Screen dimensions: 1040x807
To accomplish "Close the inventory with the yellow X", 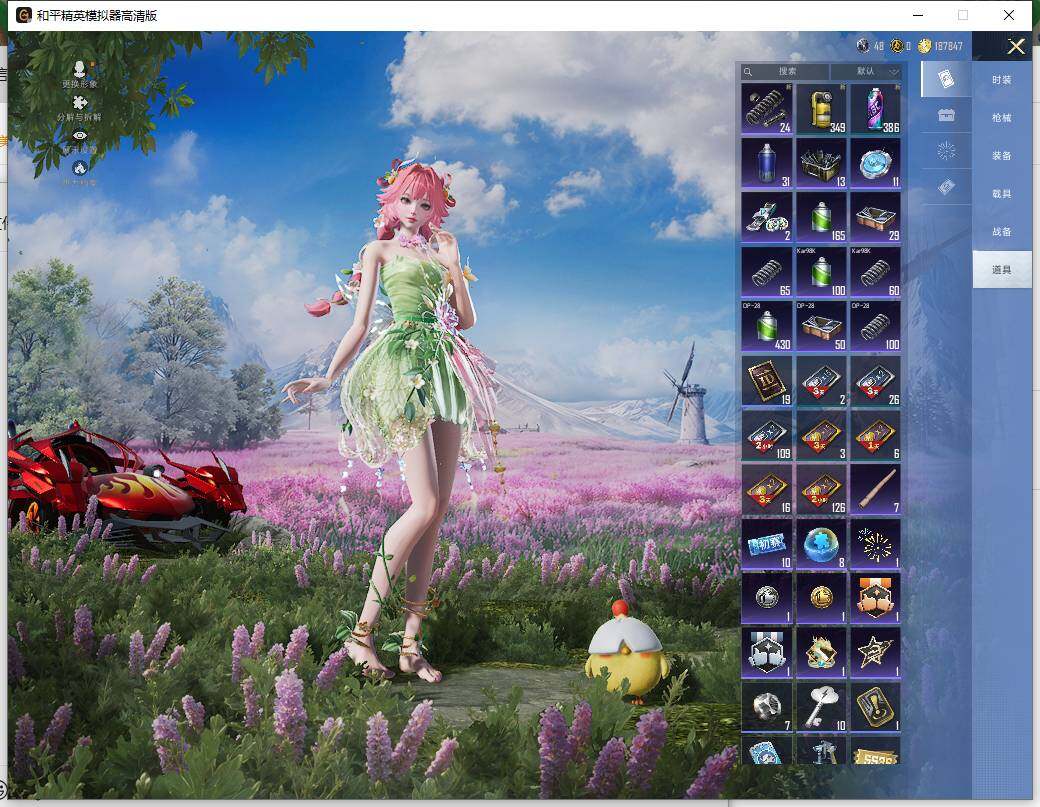I will point(1016,47).
